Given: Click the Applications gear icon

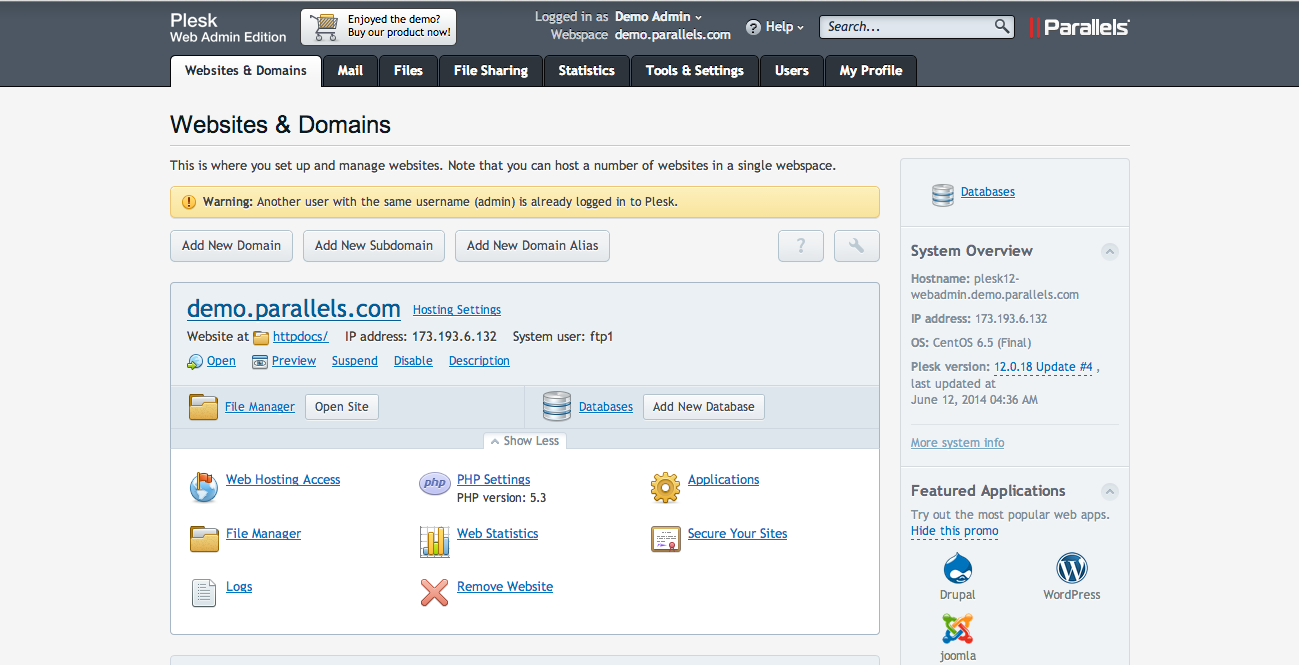Looking at the screenshot, I should tap(666, 487).
